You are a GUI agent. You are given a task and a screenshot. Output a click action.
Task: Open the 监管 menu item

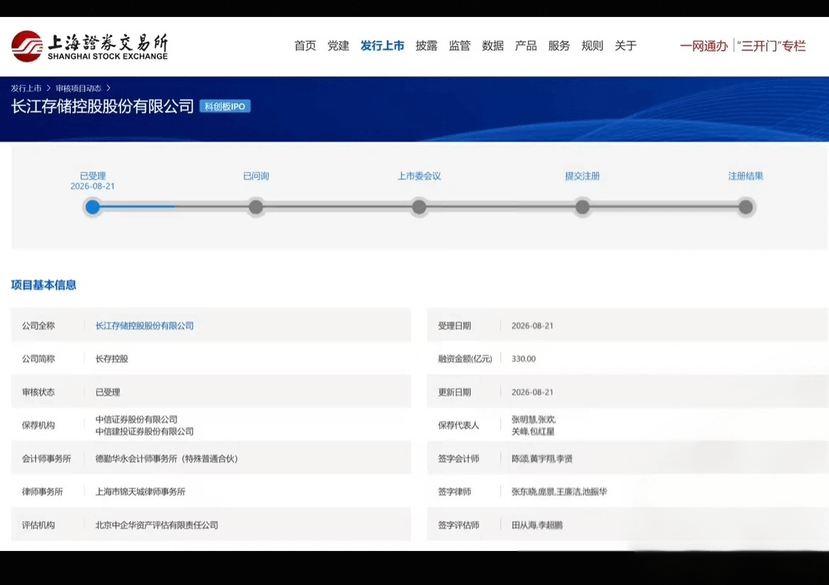[459, 46]
